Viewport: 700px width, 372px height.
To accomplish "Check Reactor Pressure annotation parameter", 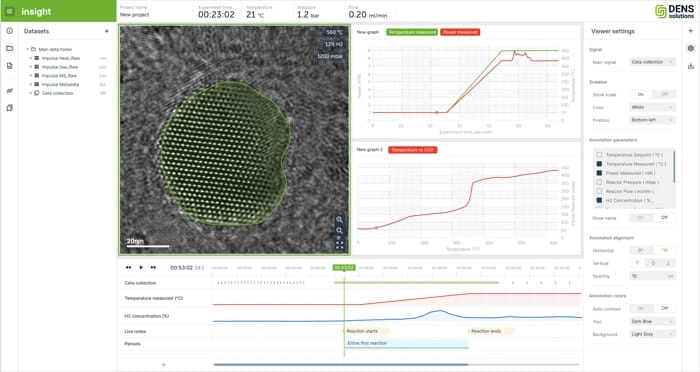I will [x=599, y=182].
